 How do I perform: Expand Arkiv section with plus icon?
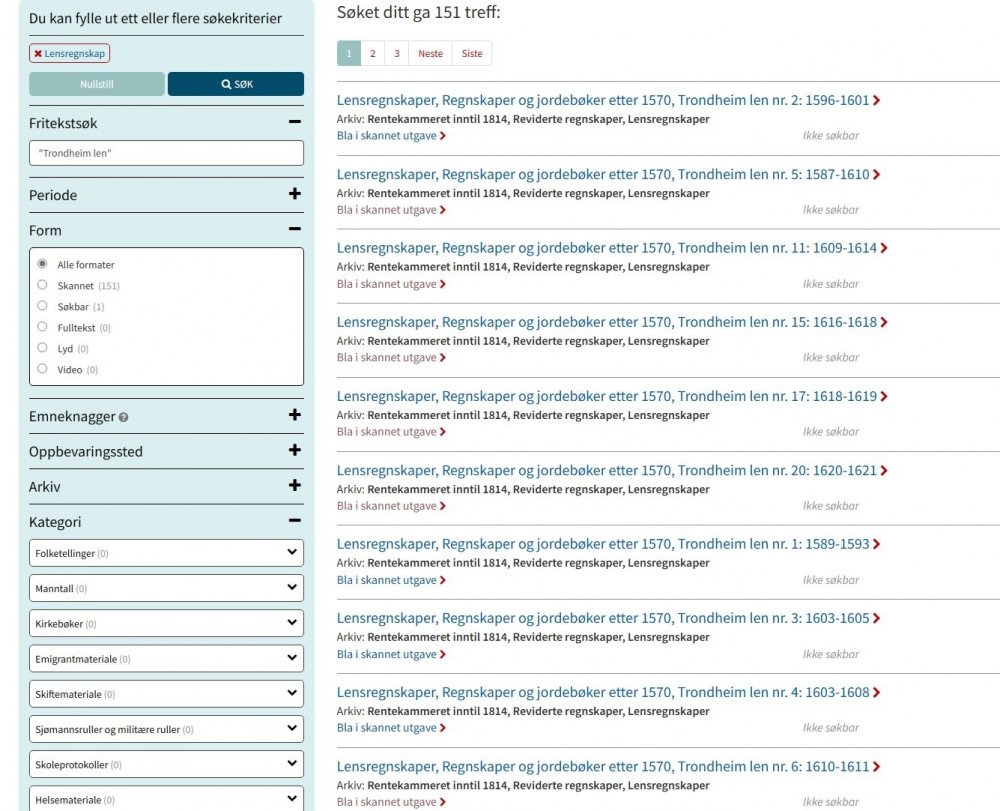click(294, 486)
